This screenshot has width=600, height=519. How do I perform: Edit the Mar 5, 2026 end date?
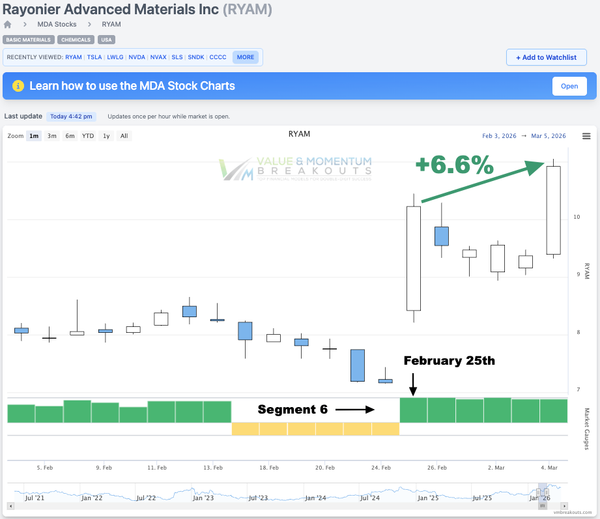pyautogui.click(x=548, y=136)
